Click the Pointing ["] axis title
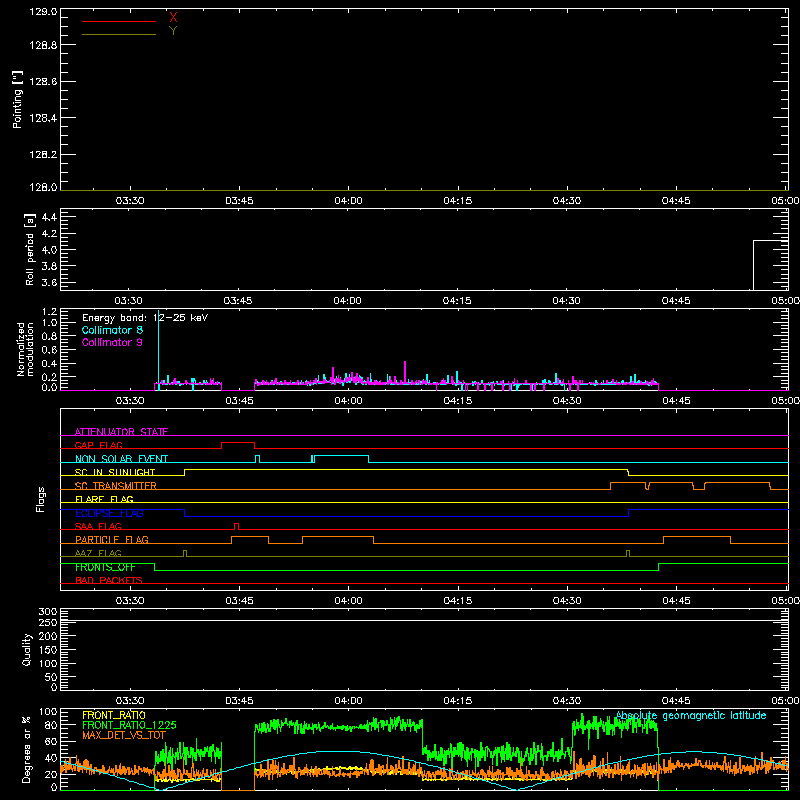The height and width of the screenshot is (800, 800). pyautogui.click(x=18, y=99)
